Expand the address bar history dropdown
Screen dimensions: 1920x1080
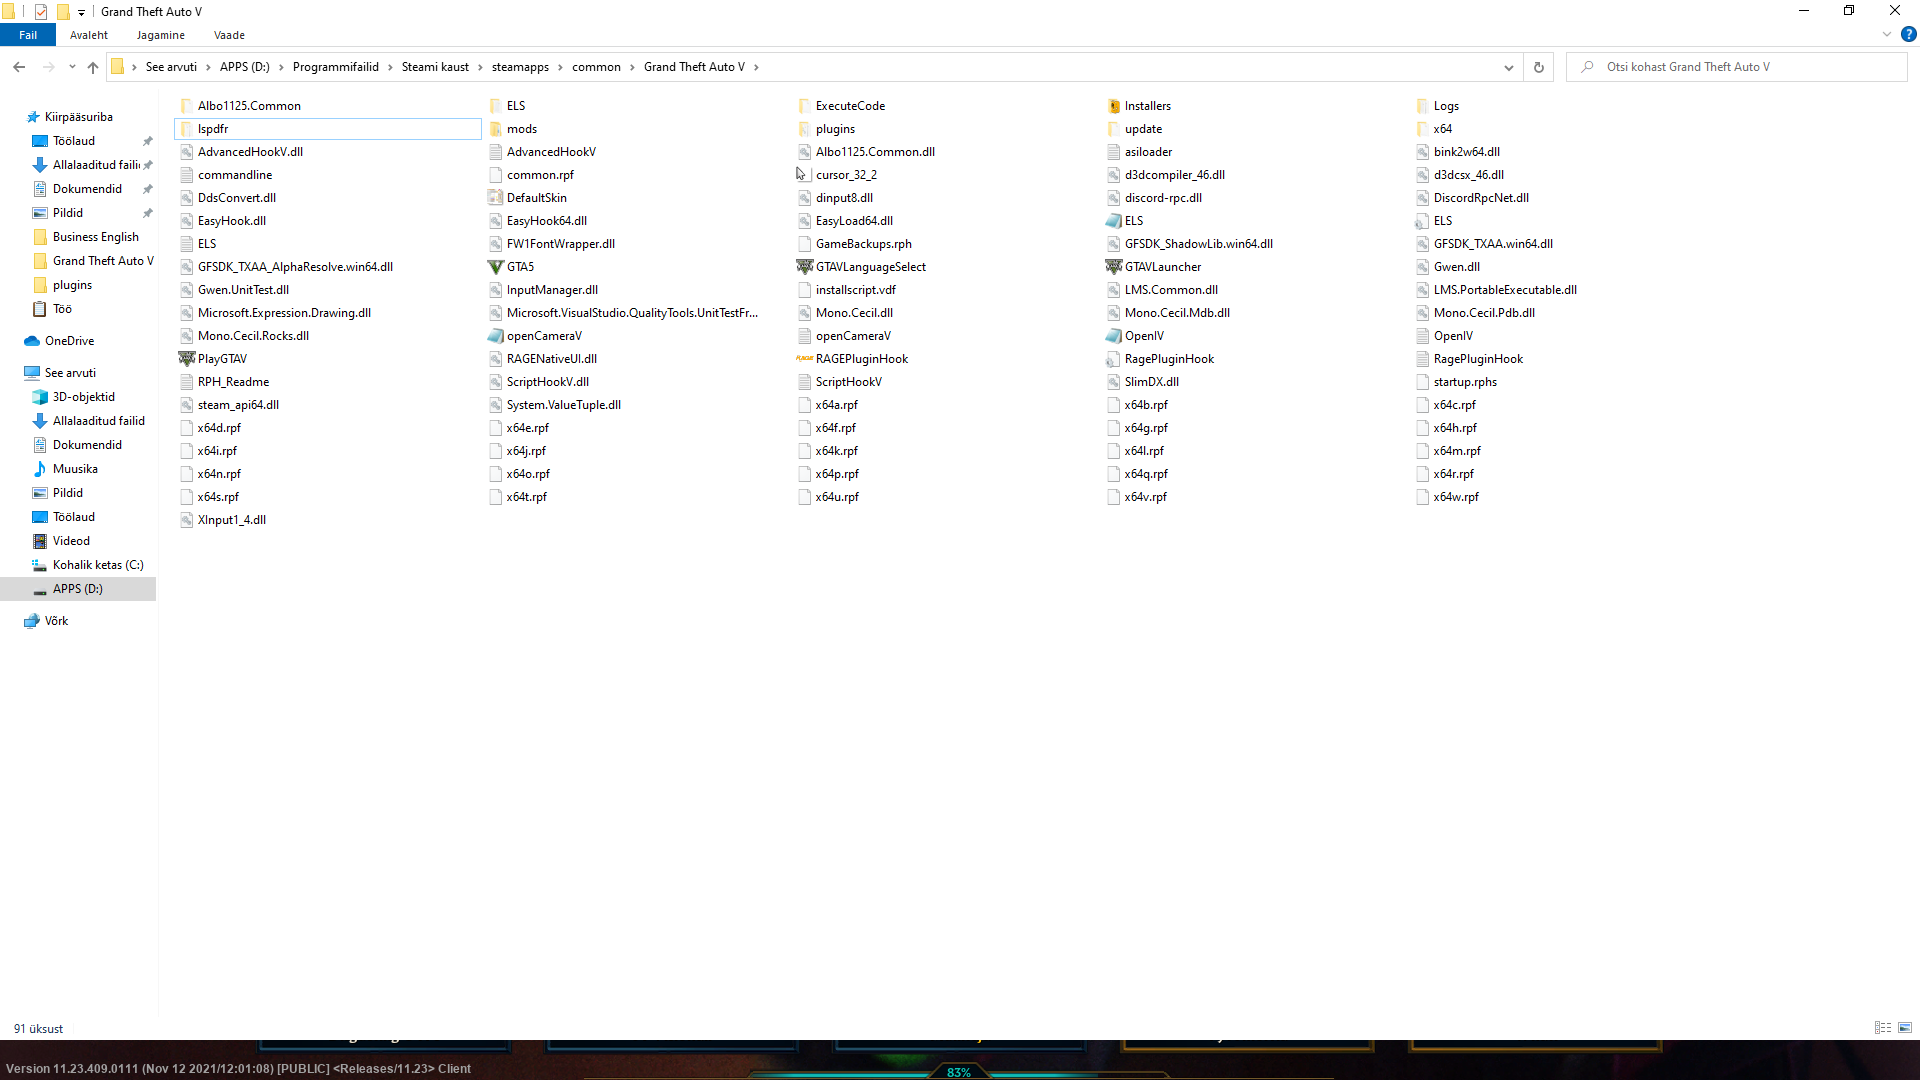point(1508,67)
